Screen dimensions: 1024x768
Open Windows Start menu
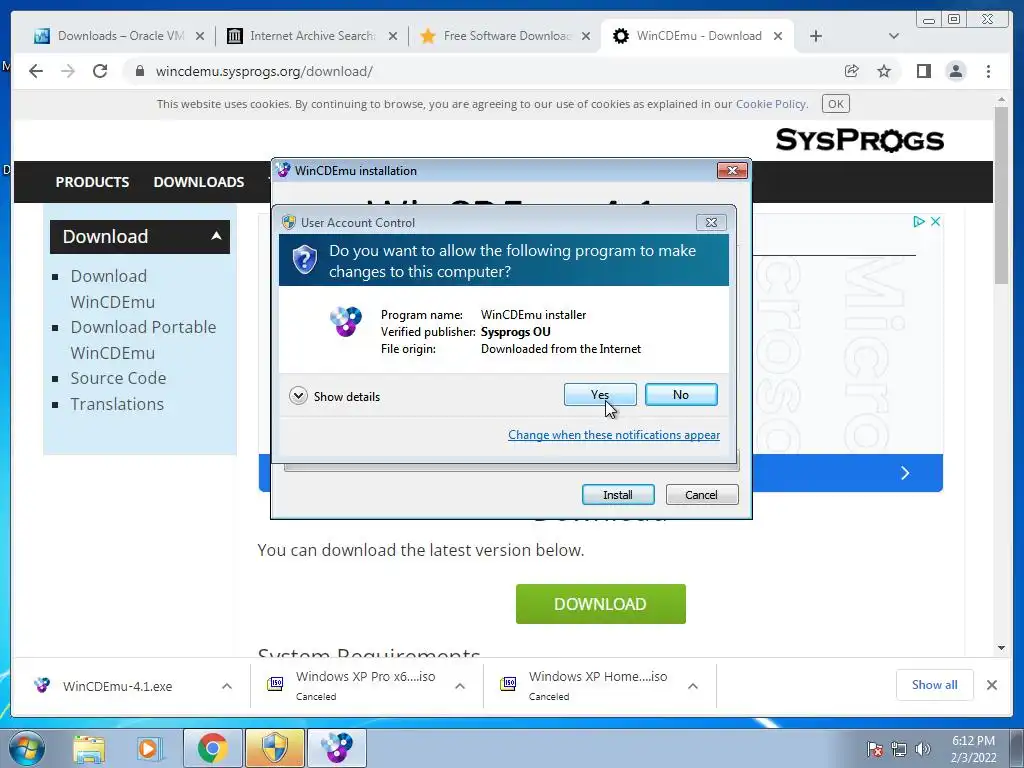pyautogui.click(x=27, y=748)
